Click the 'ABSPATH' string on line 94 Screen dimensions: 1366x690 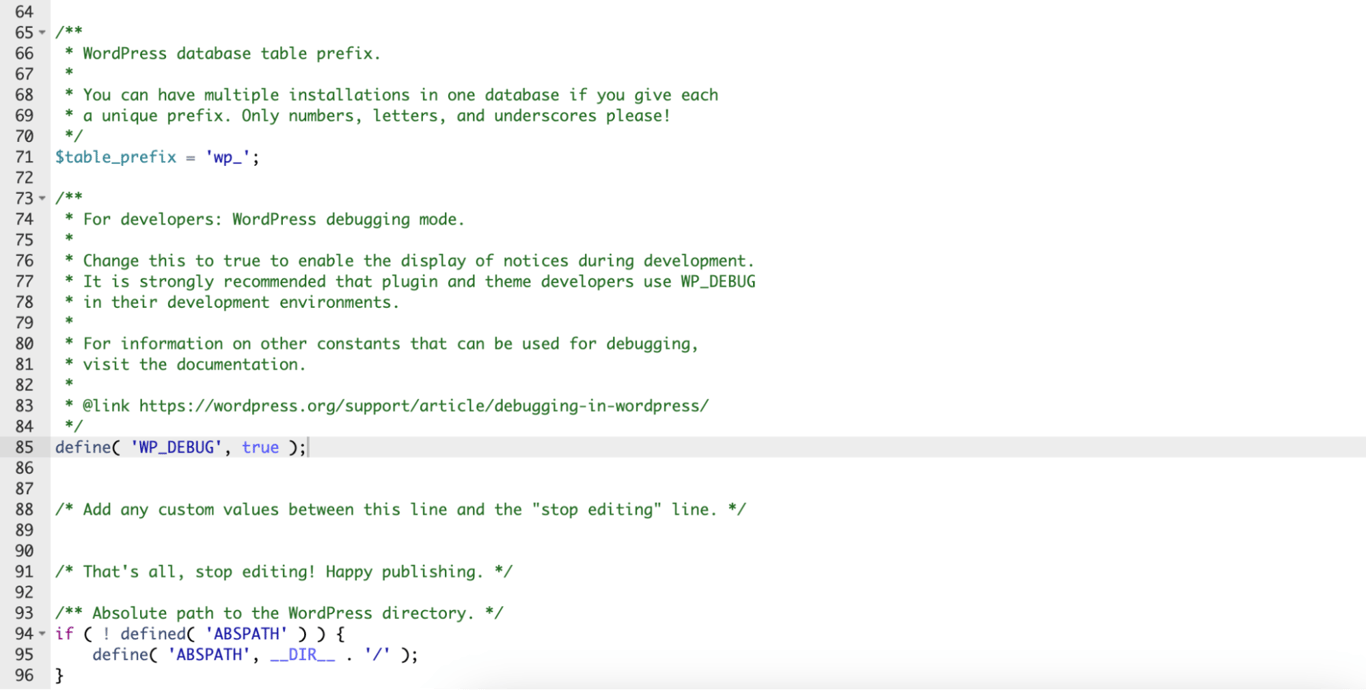click(245, 633)
